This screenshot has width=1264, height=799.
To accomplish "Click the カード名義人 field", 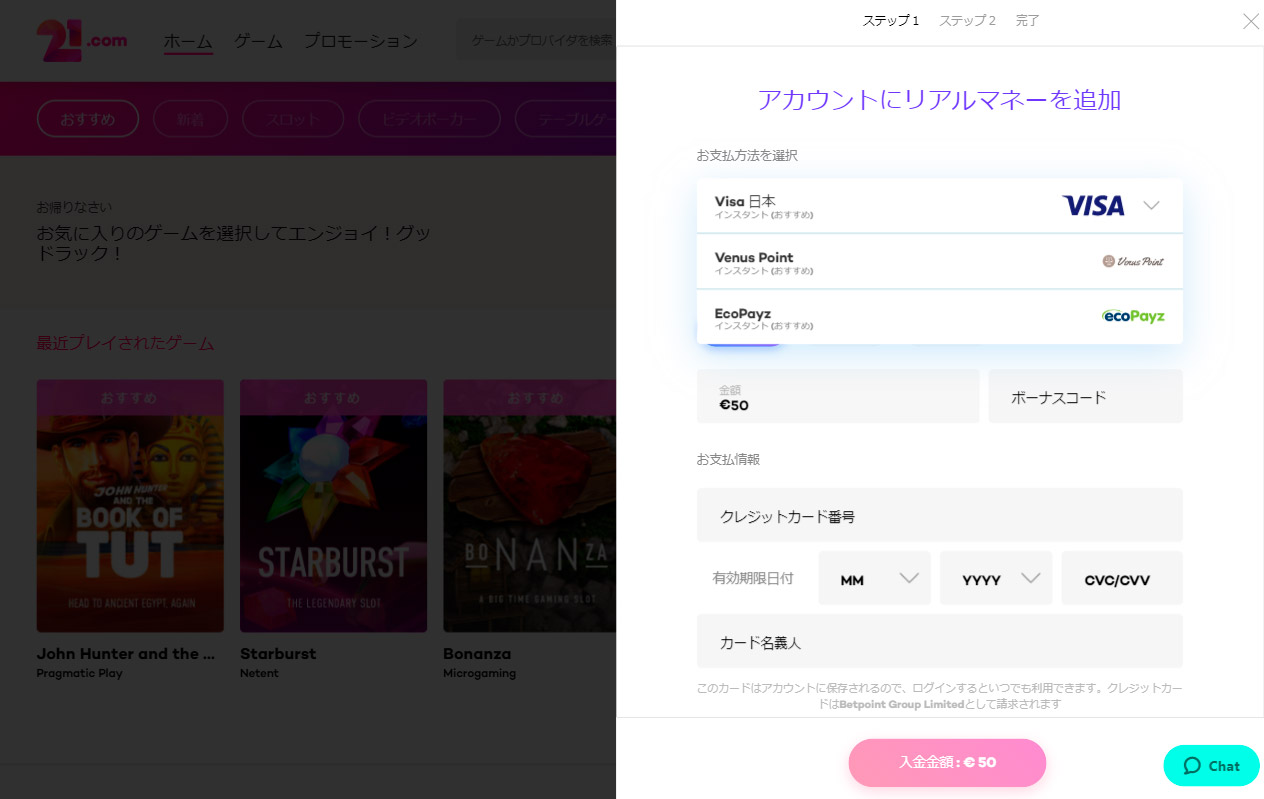I will 939,641.
